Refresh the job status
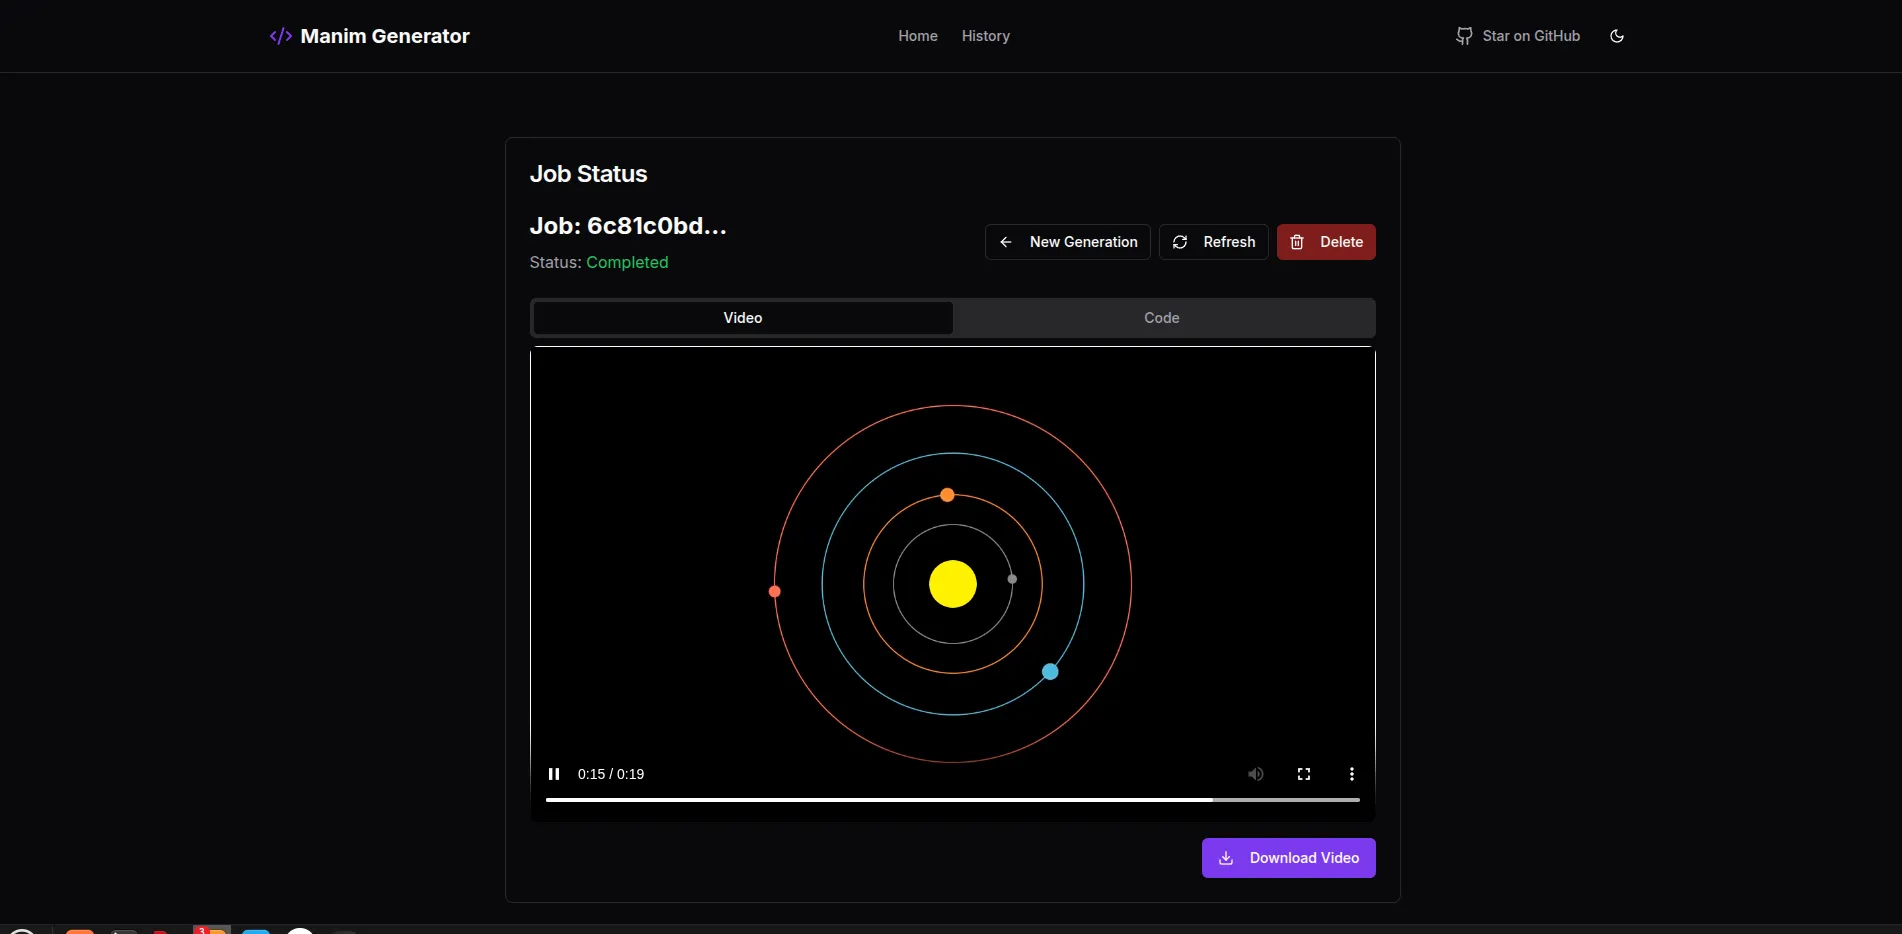Screen dimensions: 1902x934 (x=1214, y=242)
